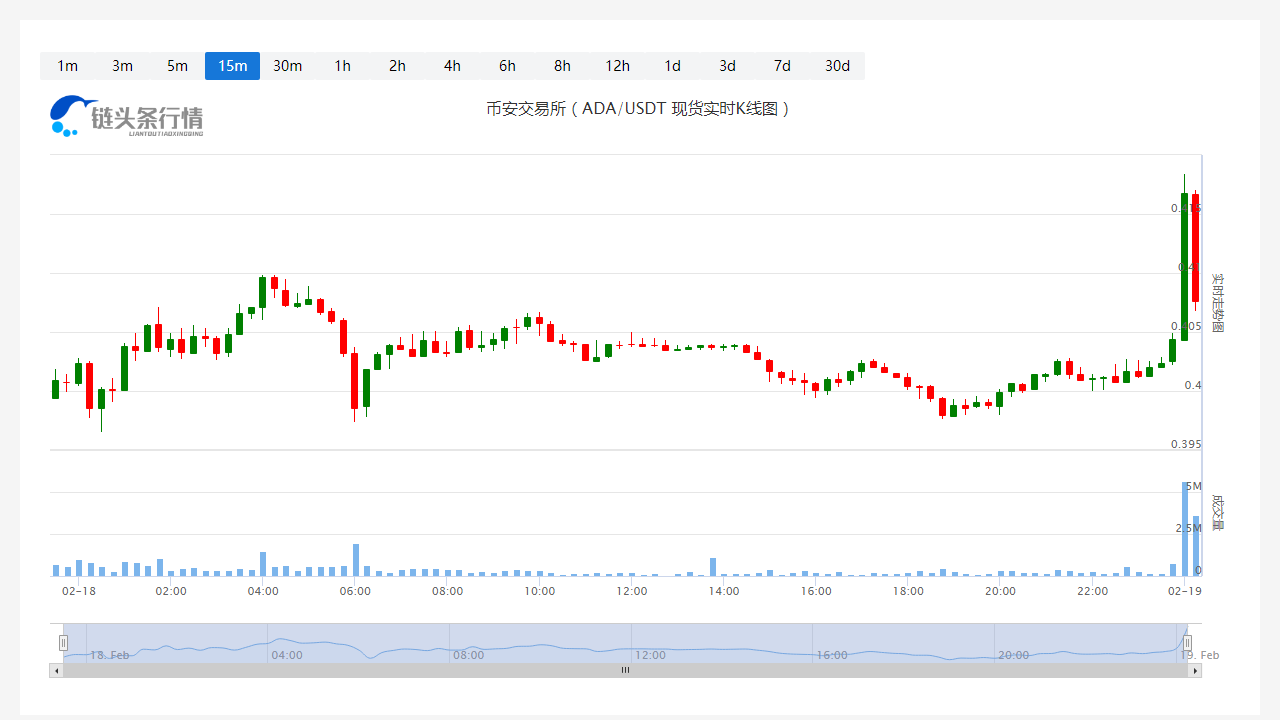Click the scrollbar left arrow
This screenshot has height=720, width=1280.
(56, 671)
